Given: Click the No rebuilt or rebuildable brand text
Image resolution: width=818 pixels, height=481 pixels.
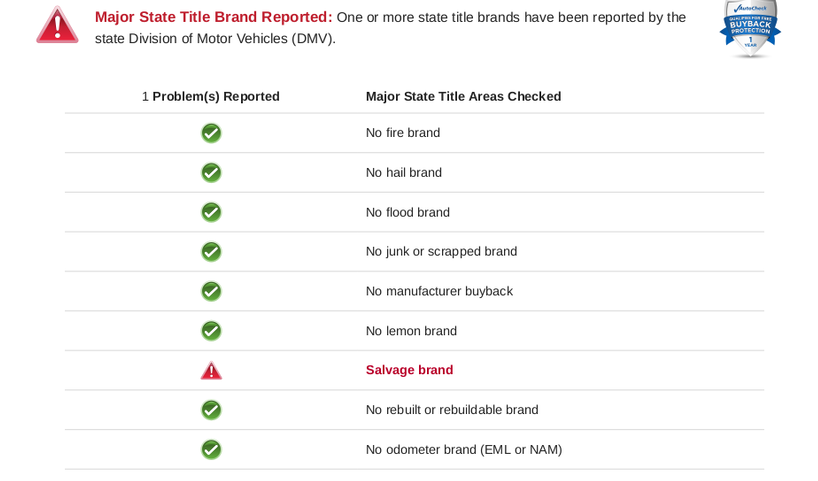Looking at the screenshot, I should 452,410.
